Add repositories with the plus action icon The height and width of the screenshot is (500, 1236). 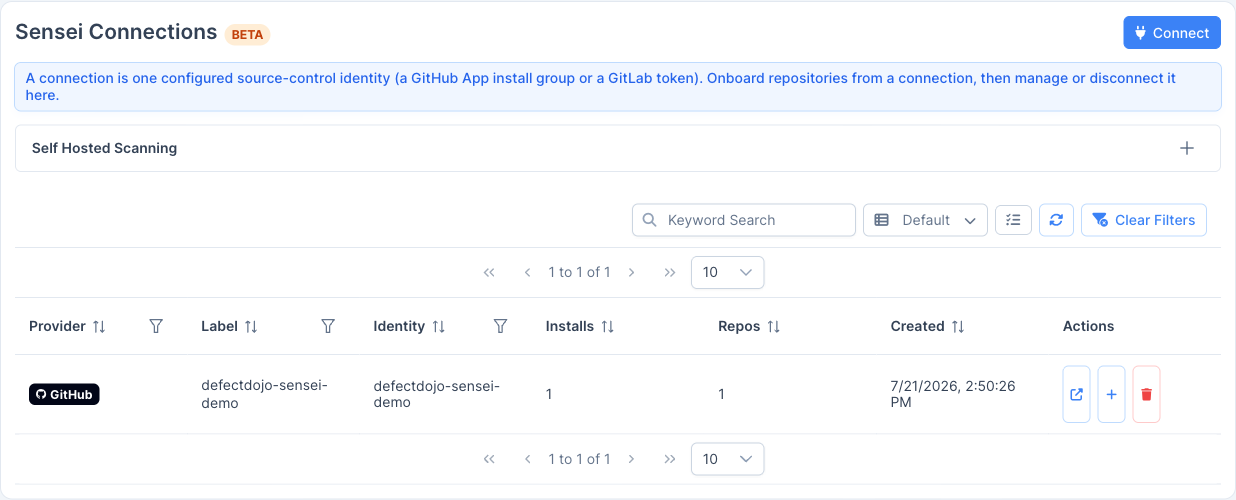point(1111,394)
